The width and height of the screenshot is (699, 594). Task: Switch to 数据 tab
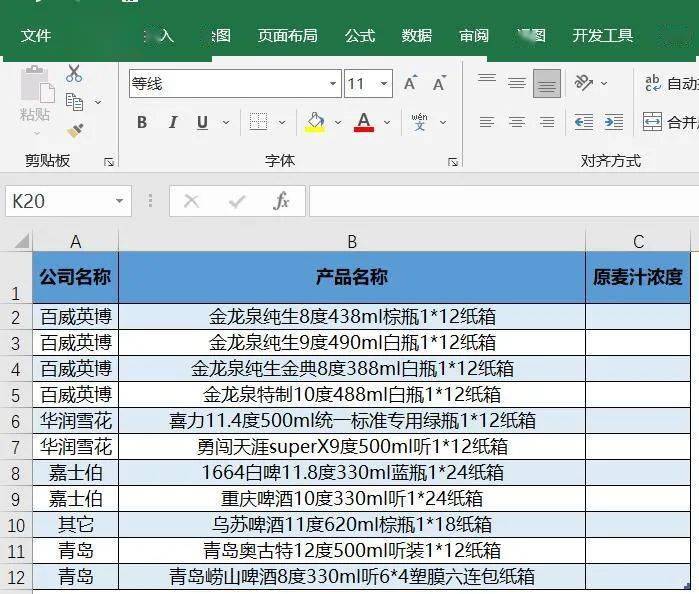coord(417,35)
